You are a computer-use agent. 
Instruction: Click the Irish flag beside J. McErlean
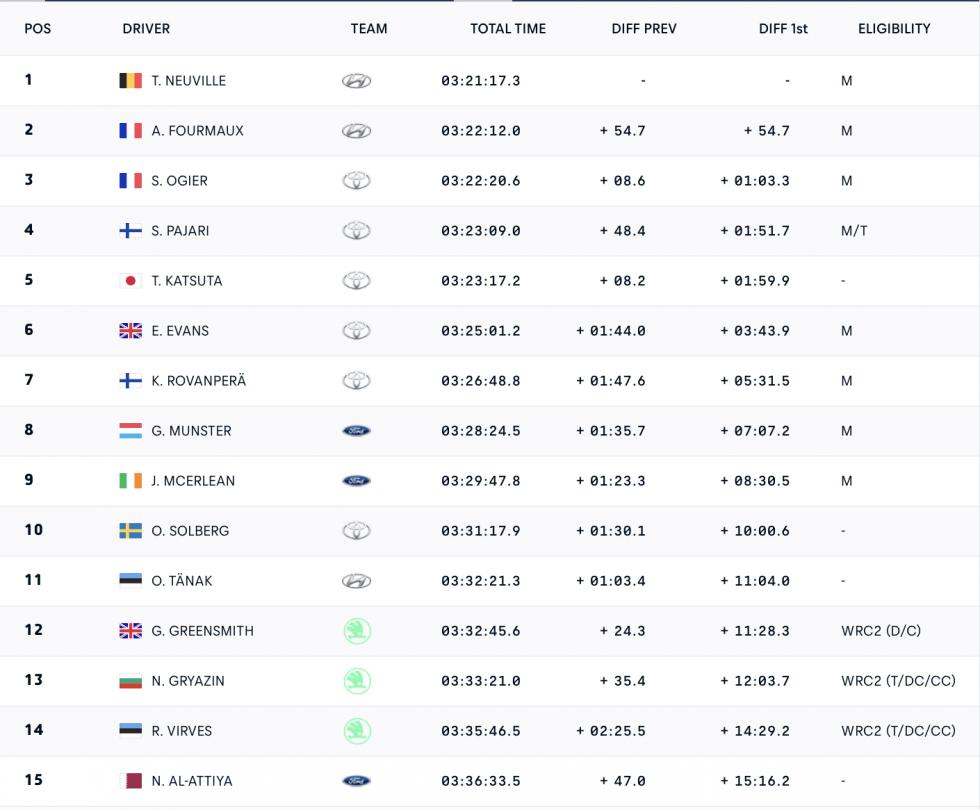pyautogui.click(x=130, y=481)
